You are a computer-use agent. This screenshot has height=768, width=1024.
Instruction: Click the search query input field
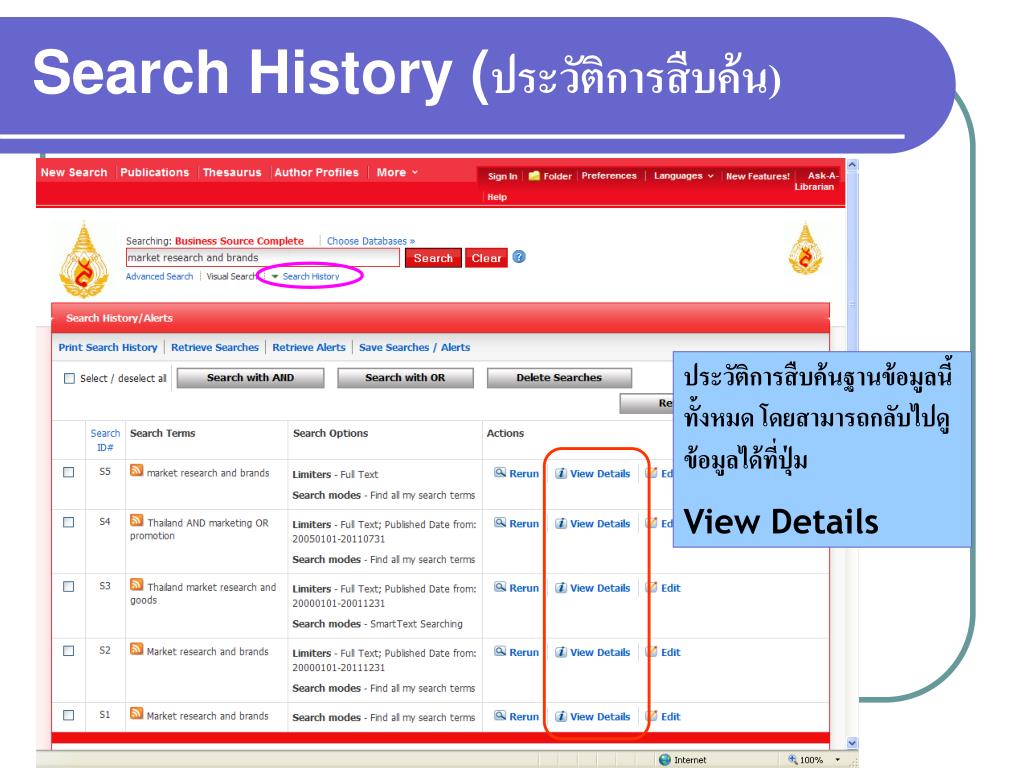[263, 258]
